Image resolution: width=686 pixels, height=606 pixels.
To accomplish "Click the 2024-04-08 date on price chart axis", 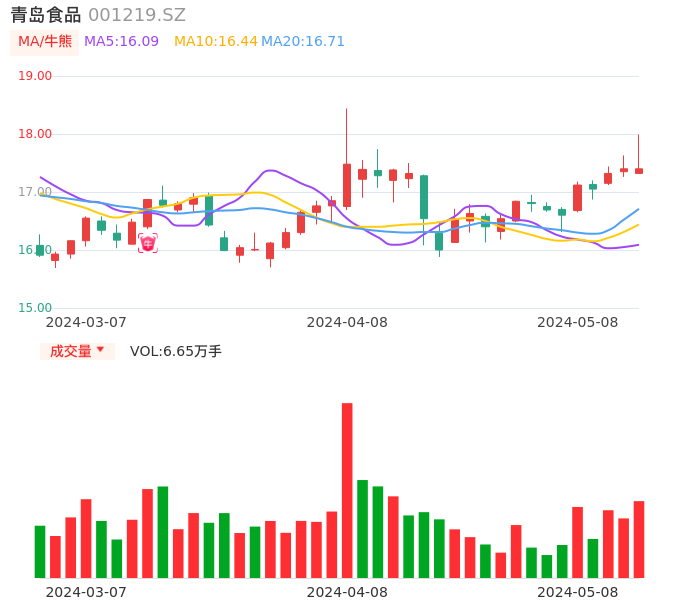I will pyautogui.click(x=346, y=322).
